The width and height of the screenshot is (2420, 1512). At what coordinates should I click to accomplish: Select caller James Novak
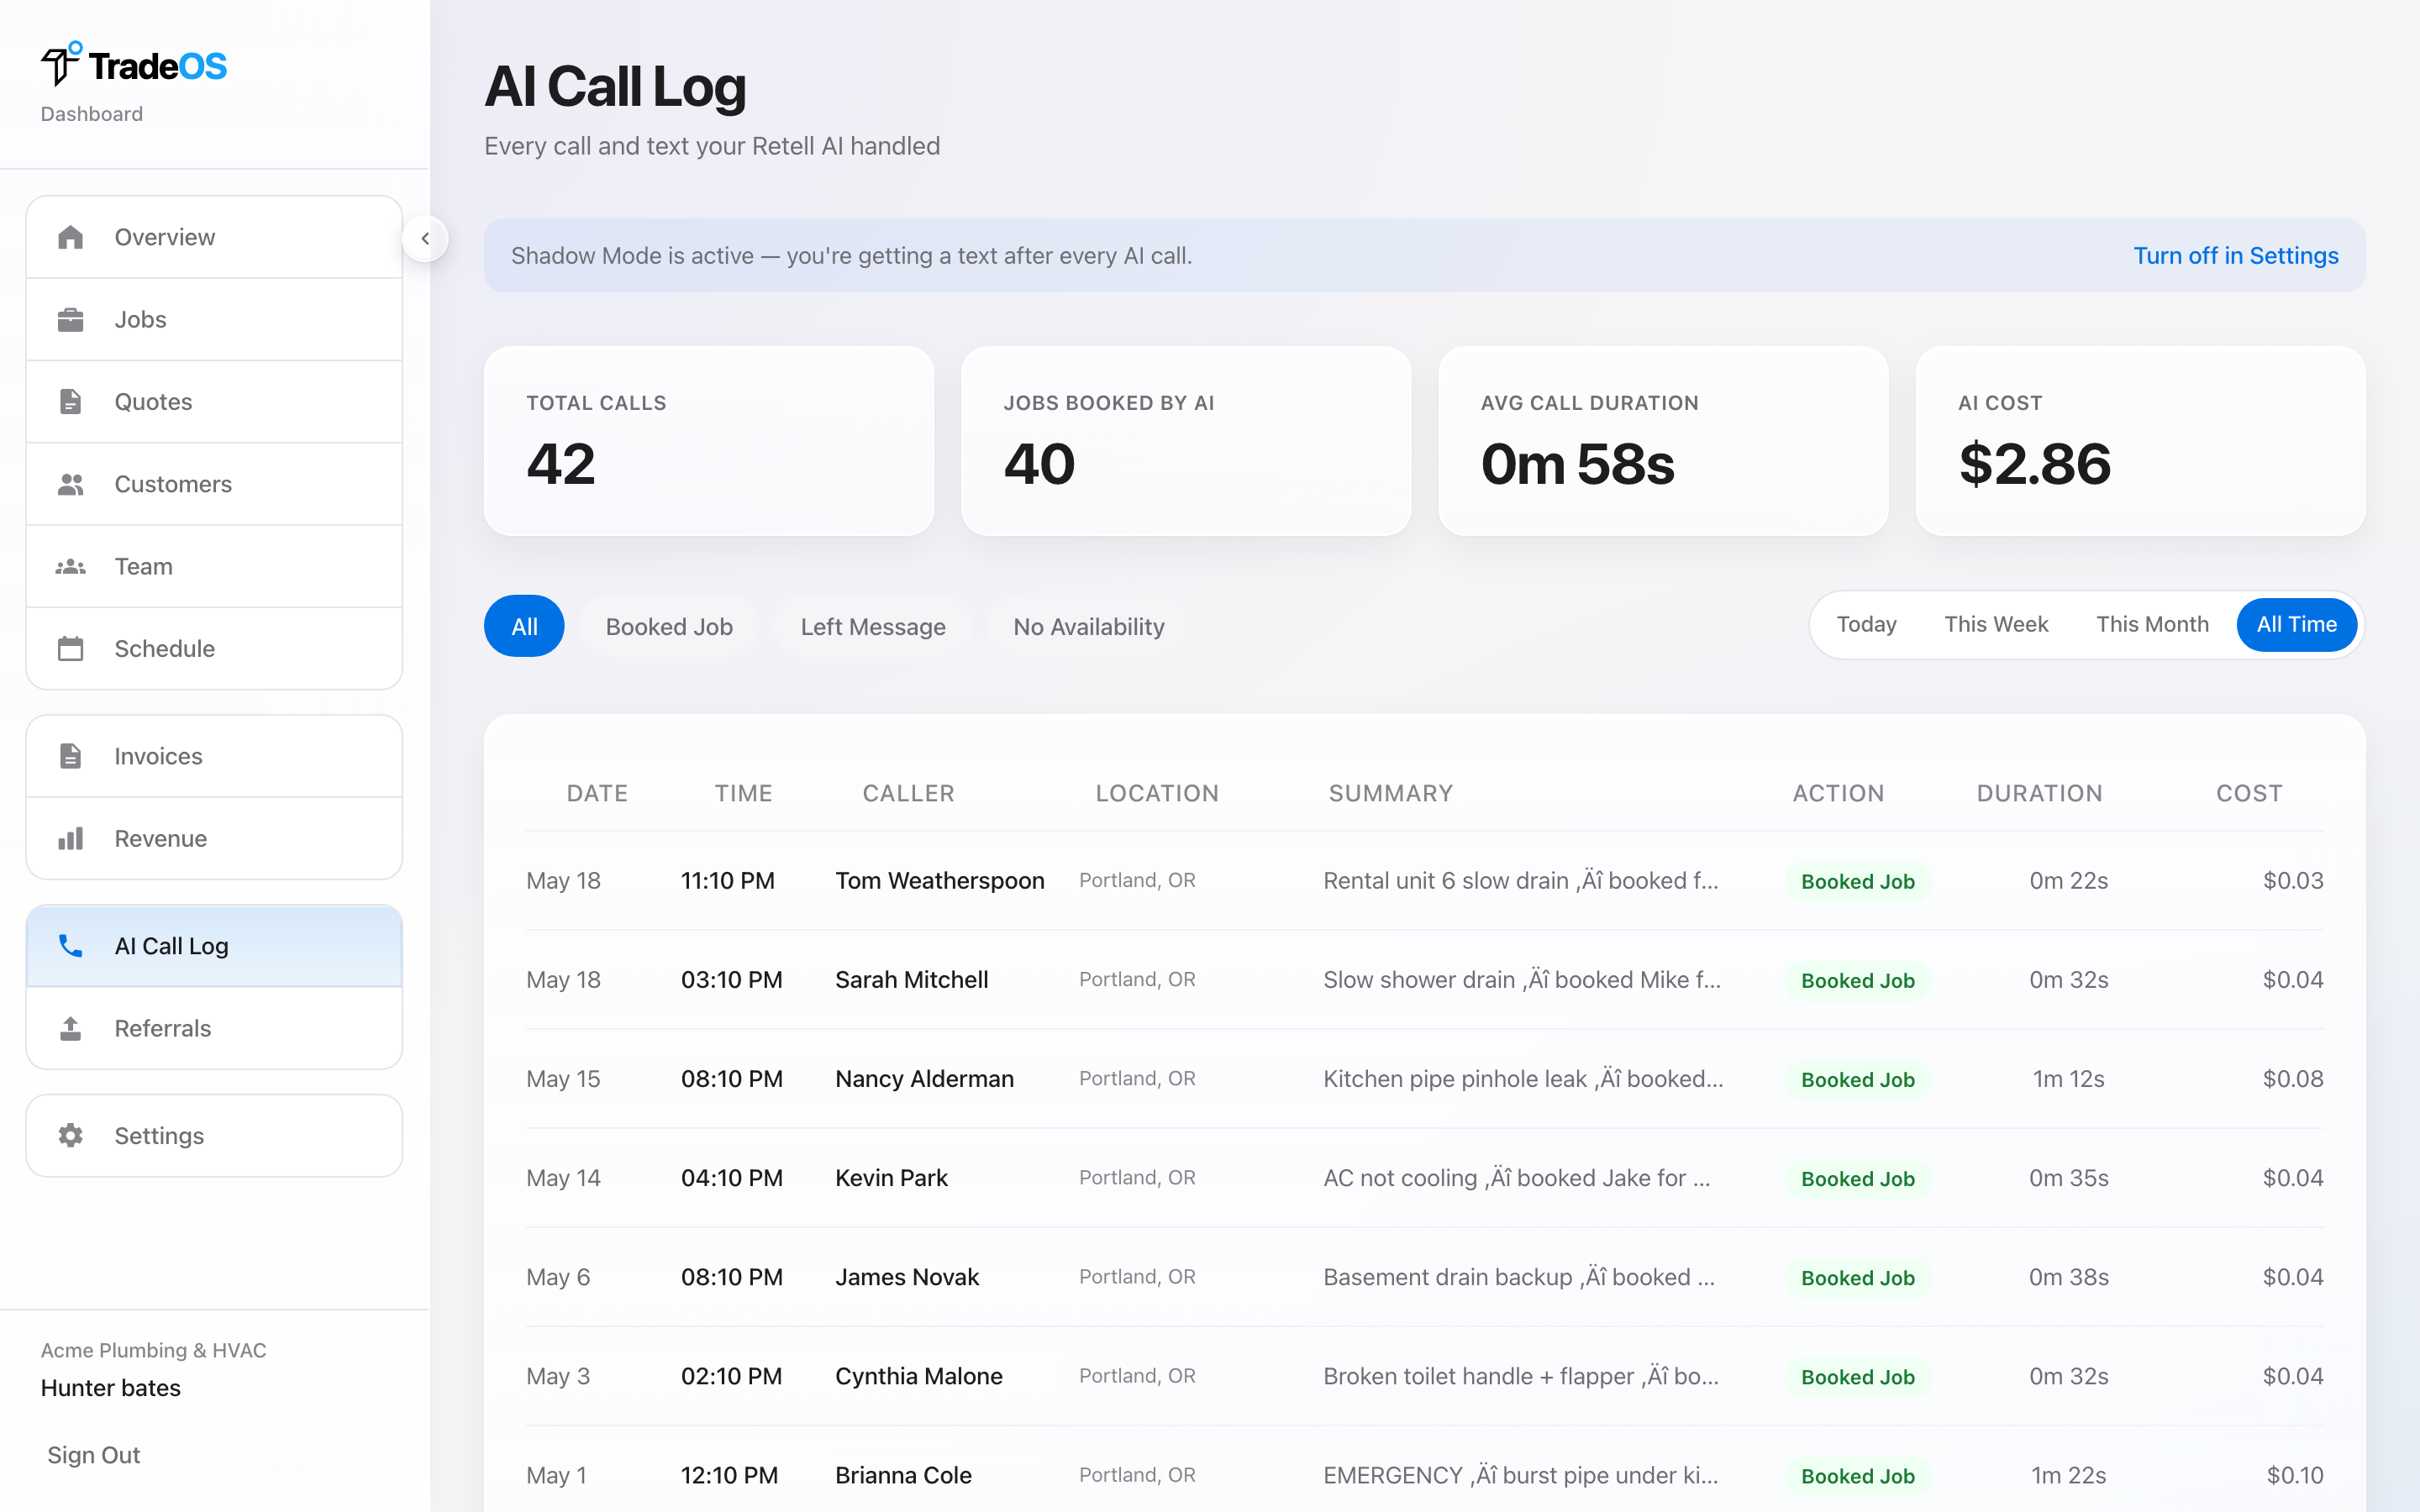(x=907, y=1277)
